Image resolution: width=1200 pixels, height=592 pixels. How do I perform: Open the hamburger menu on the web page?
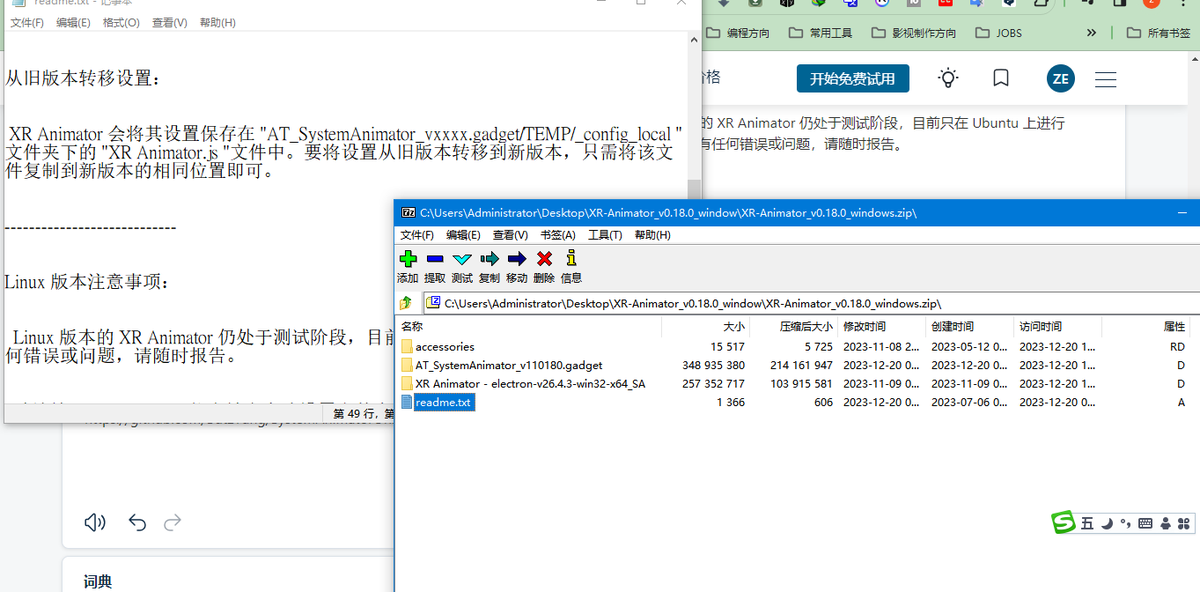[1106, 79]
